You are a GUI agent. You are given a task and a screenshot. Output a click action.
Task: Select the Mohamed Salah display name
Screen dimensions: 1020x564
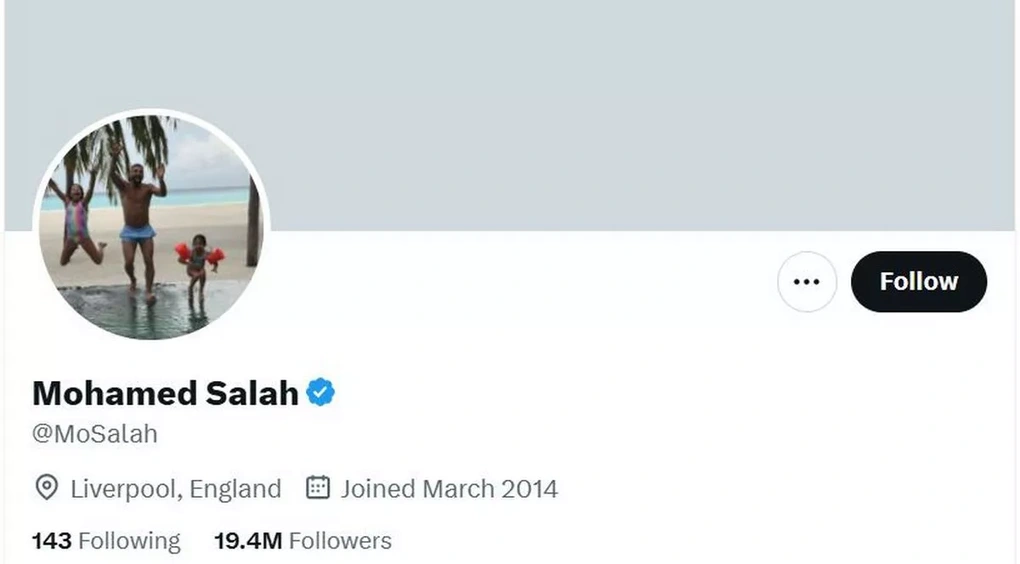[165, 393]
